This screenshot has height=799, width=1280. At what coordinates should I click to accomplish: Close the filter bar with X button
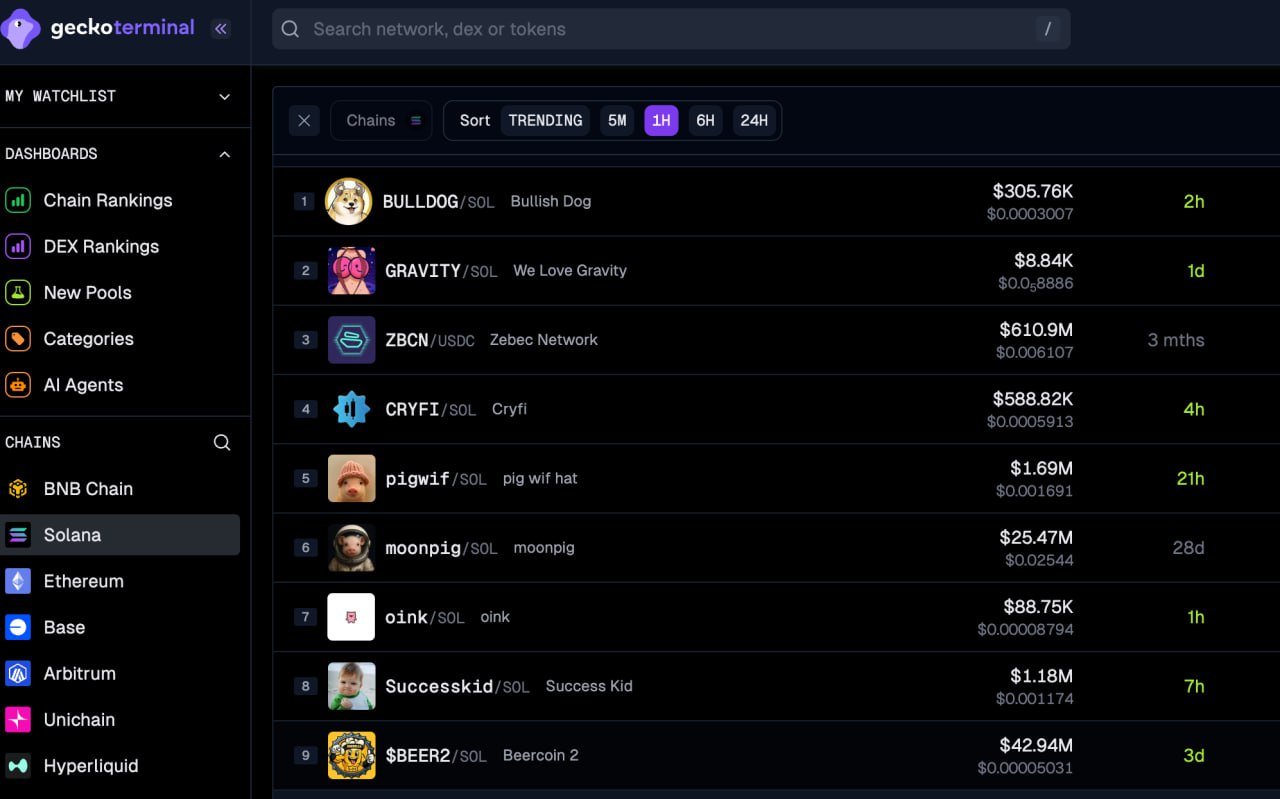(304, 120)
